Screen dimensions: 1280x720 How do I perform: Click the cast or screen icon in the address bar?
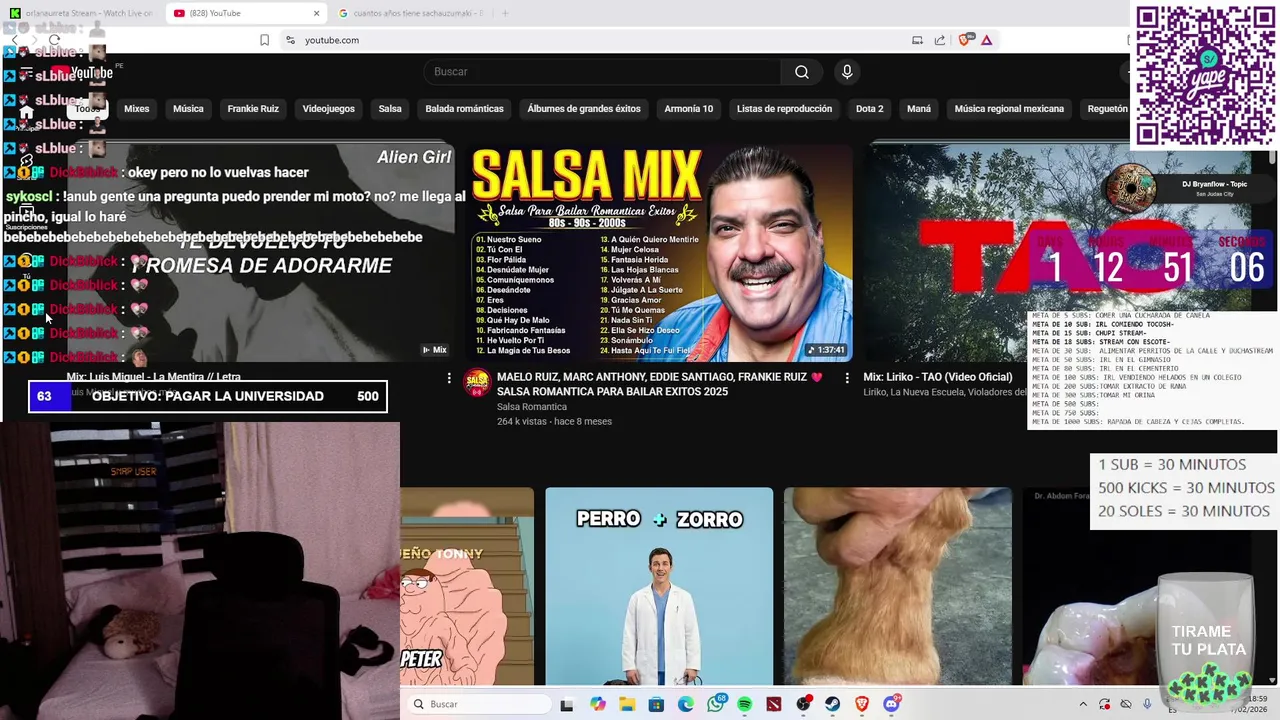(x=917, y=40)
